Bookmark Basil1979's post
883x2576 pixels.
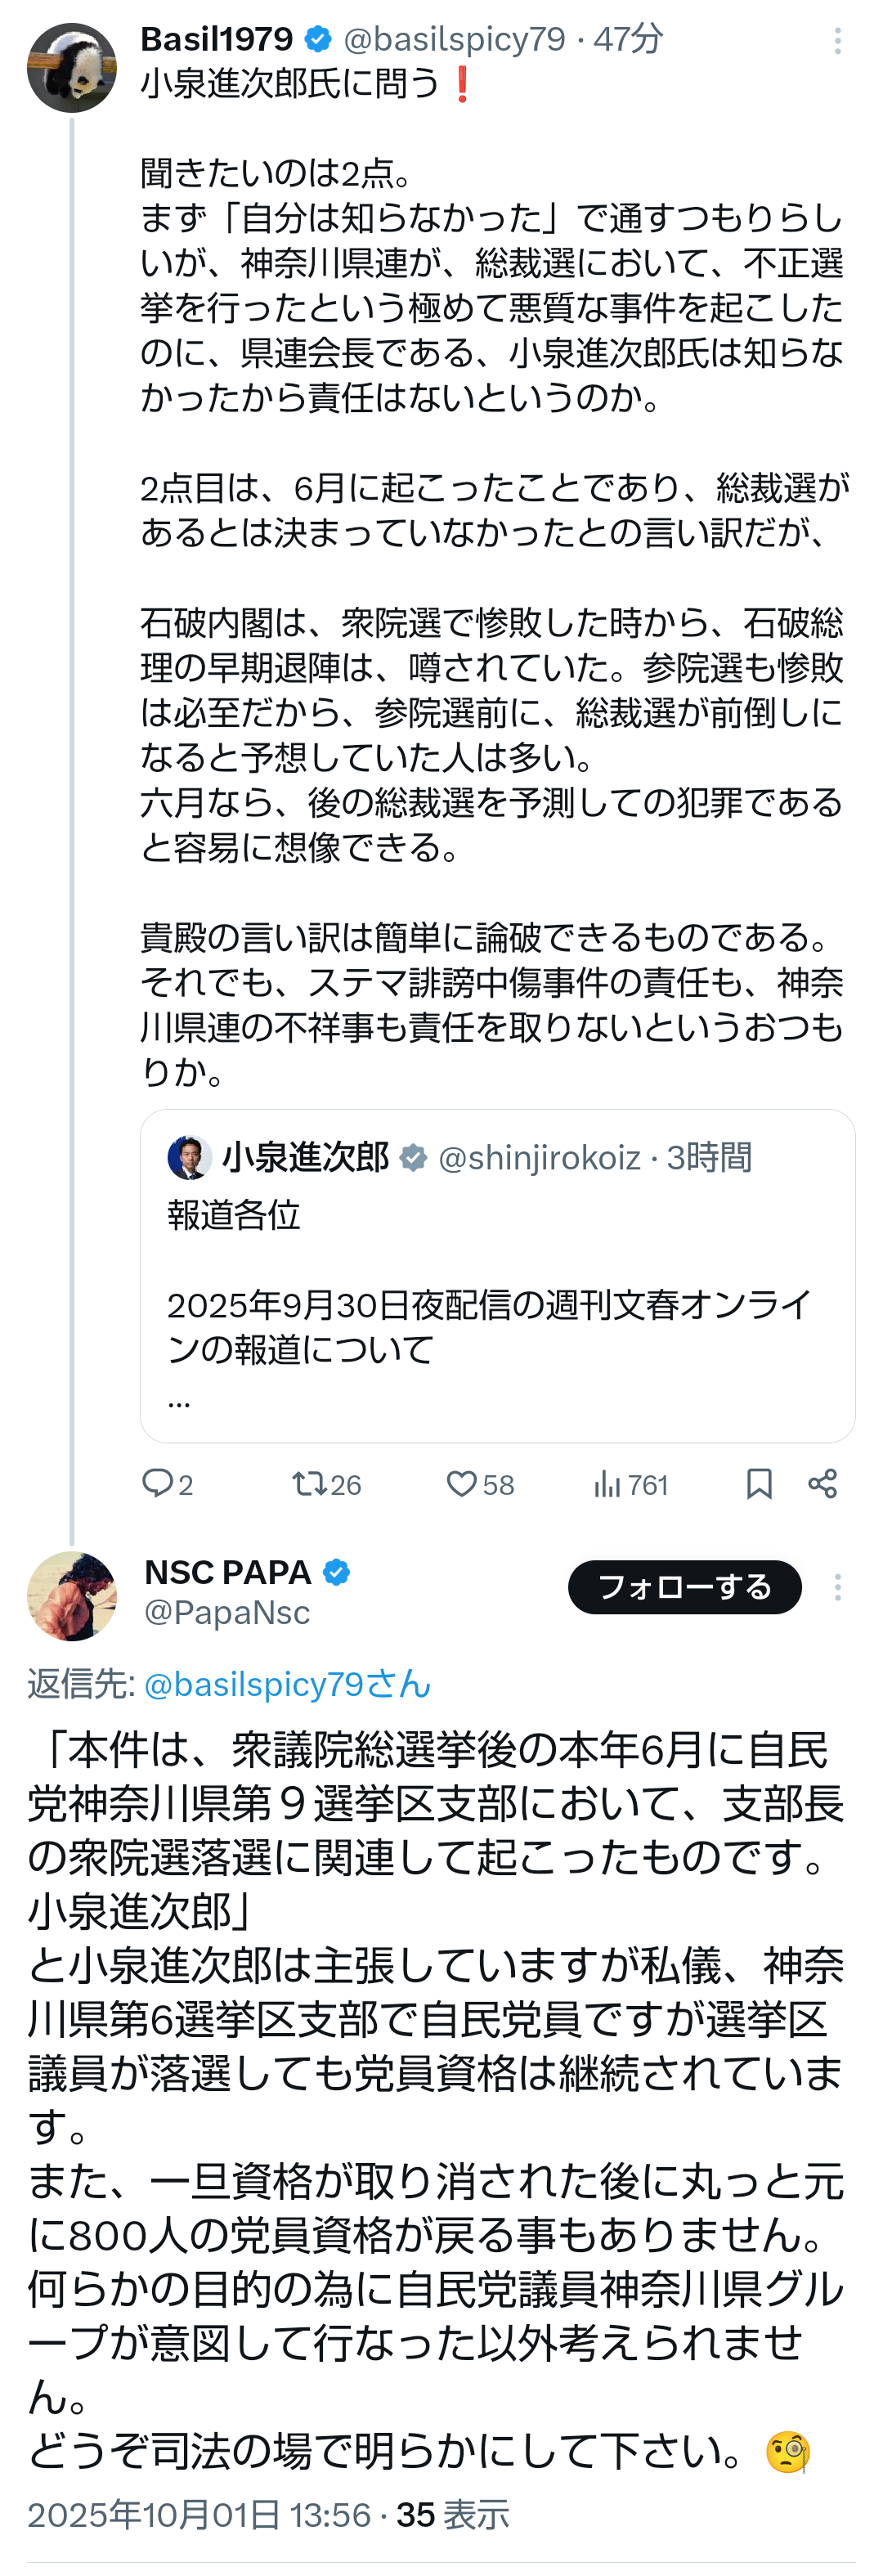pos(759,1484)
